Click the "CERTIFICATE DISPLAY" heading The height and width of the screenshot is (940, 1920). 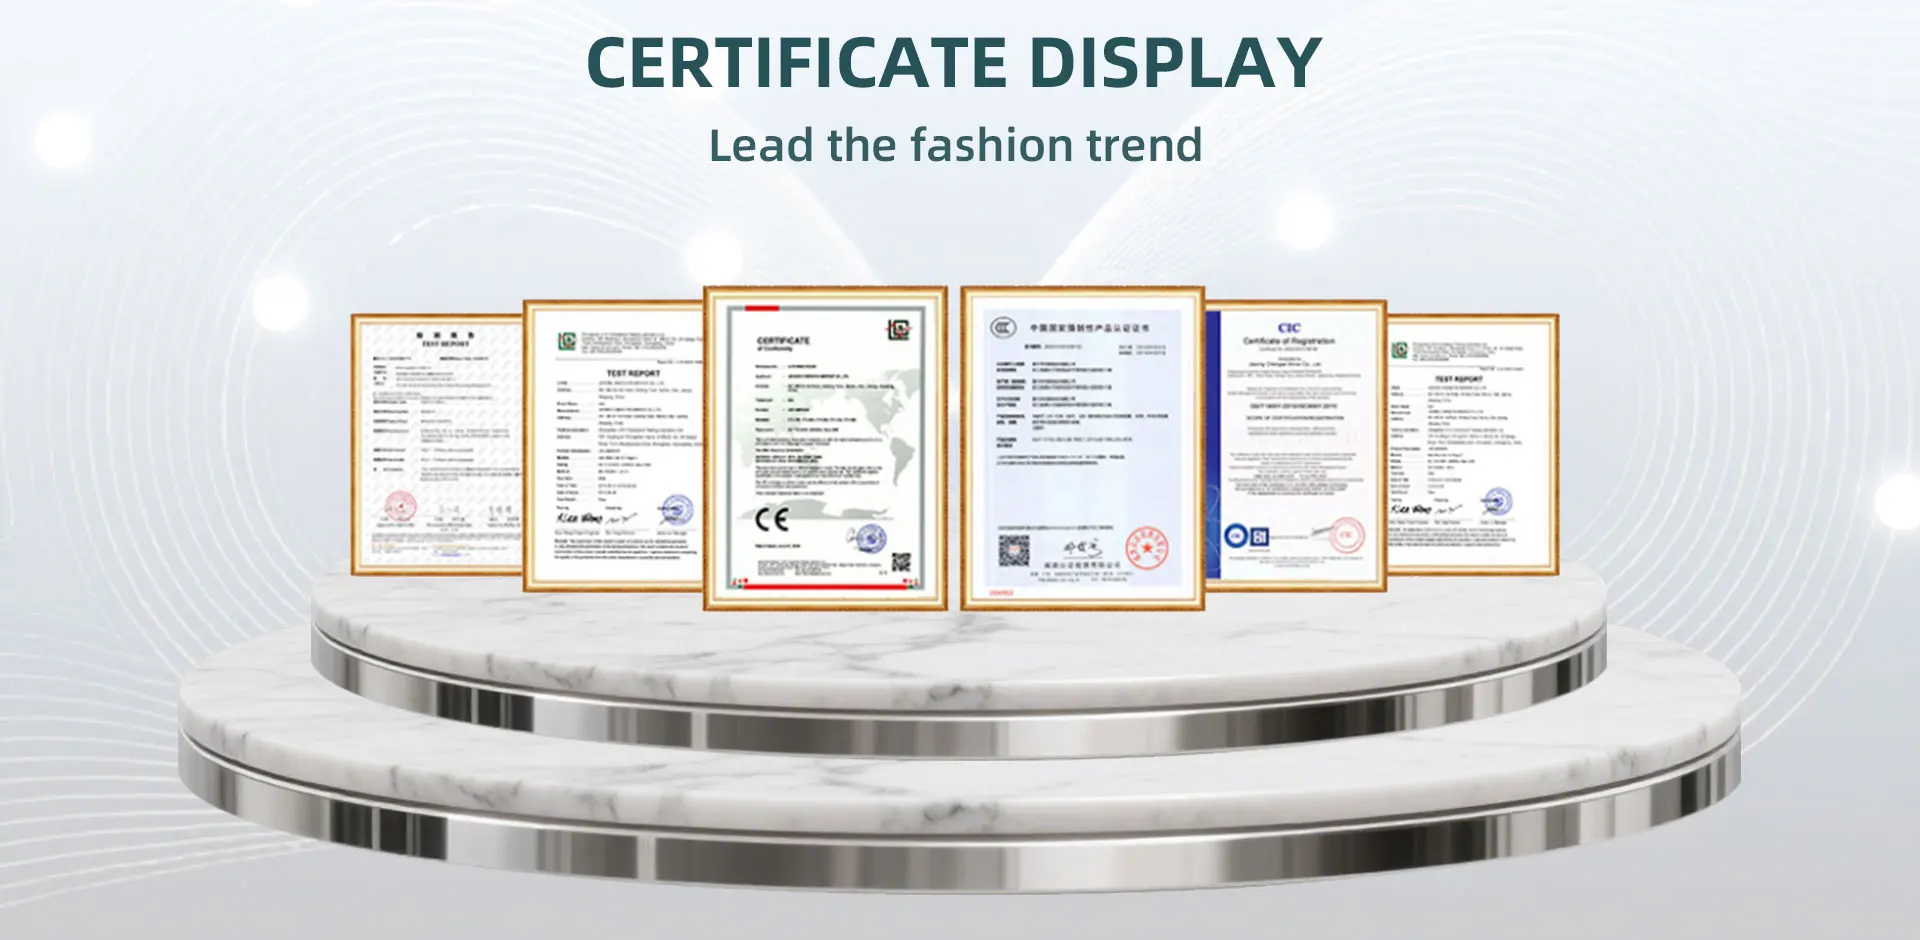954,63
